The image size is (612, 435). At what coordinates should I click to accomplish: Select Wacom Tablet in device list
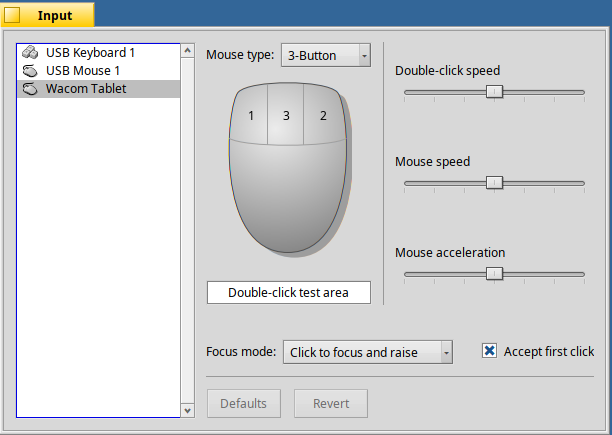point(98,89)
